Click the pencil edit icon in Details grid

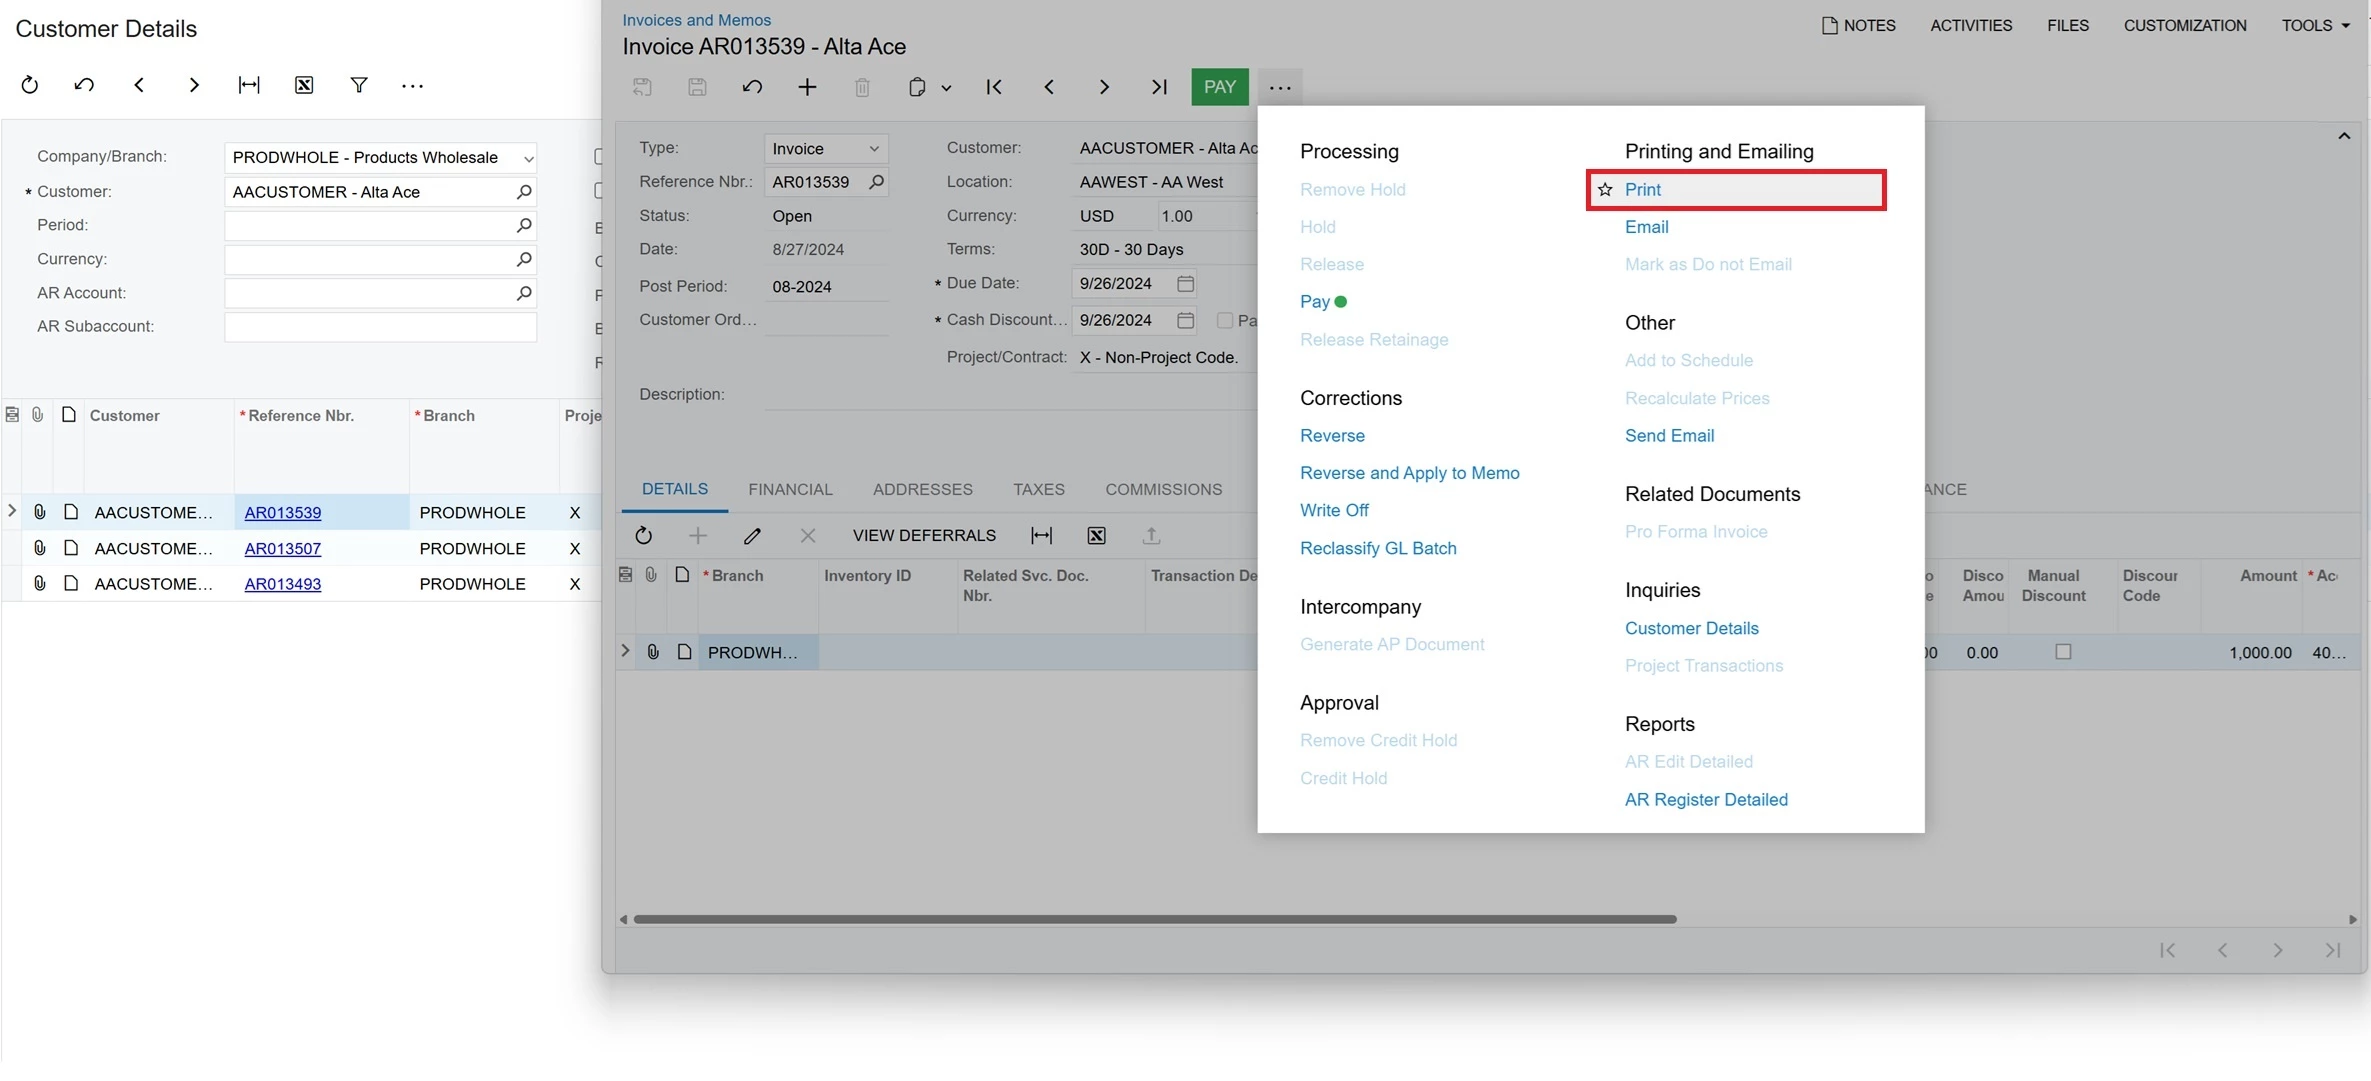point(752,536)
